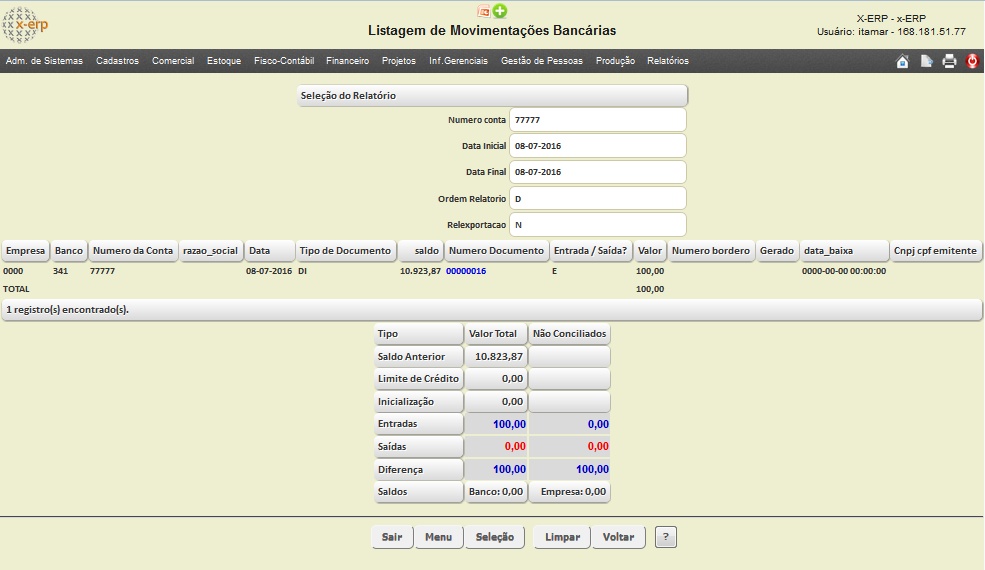Click the red power logout icon
This screenshot has height=570, width=985.
(x=972, y=61)
